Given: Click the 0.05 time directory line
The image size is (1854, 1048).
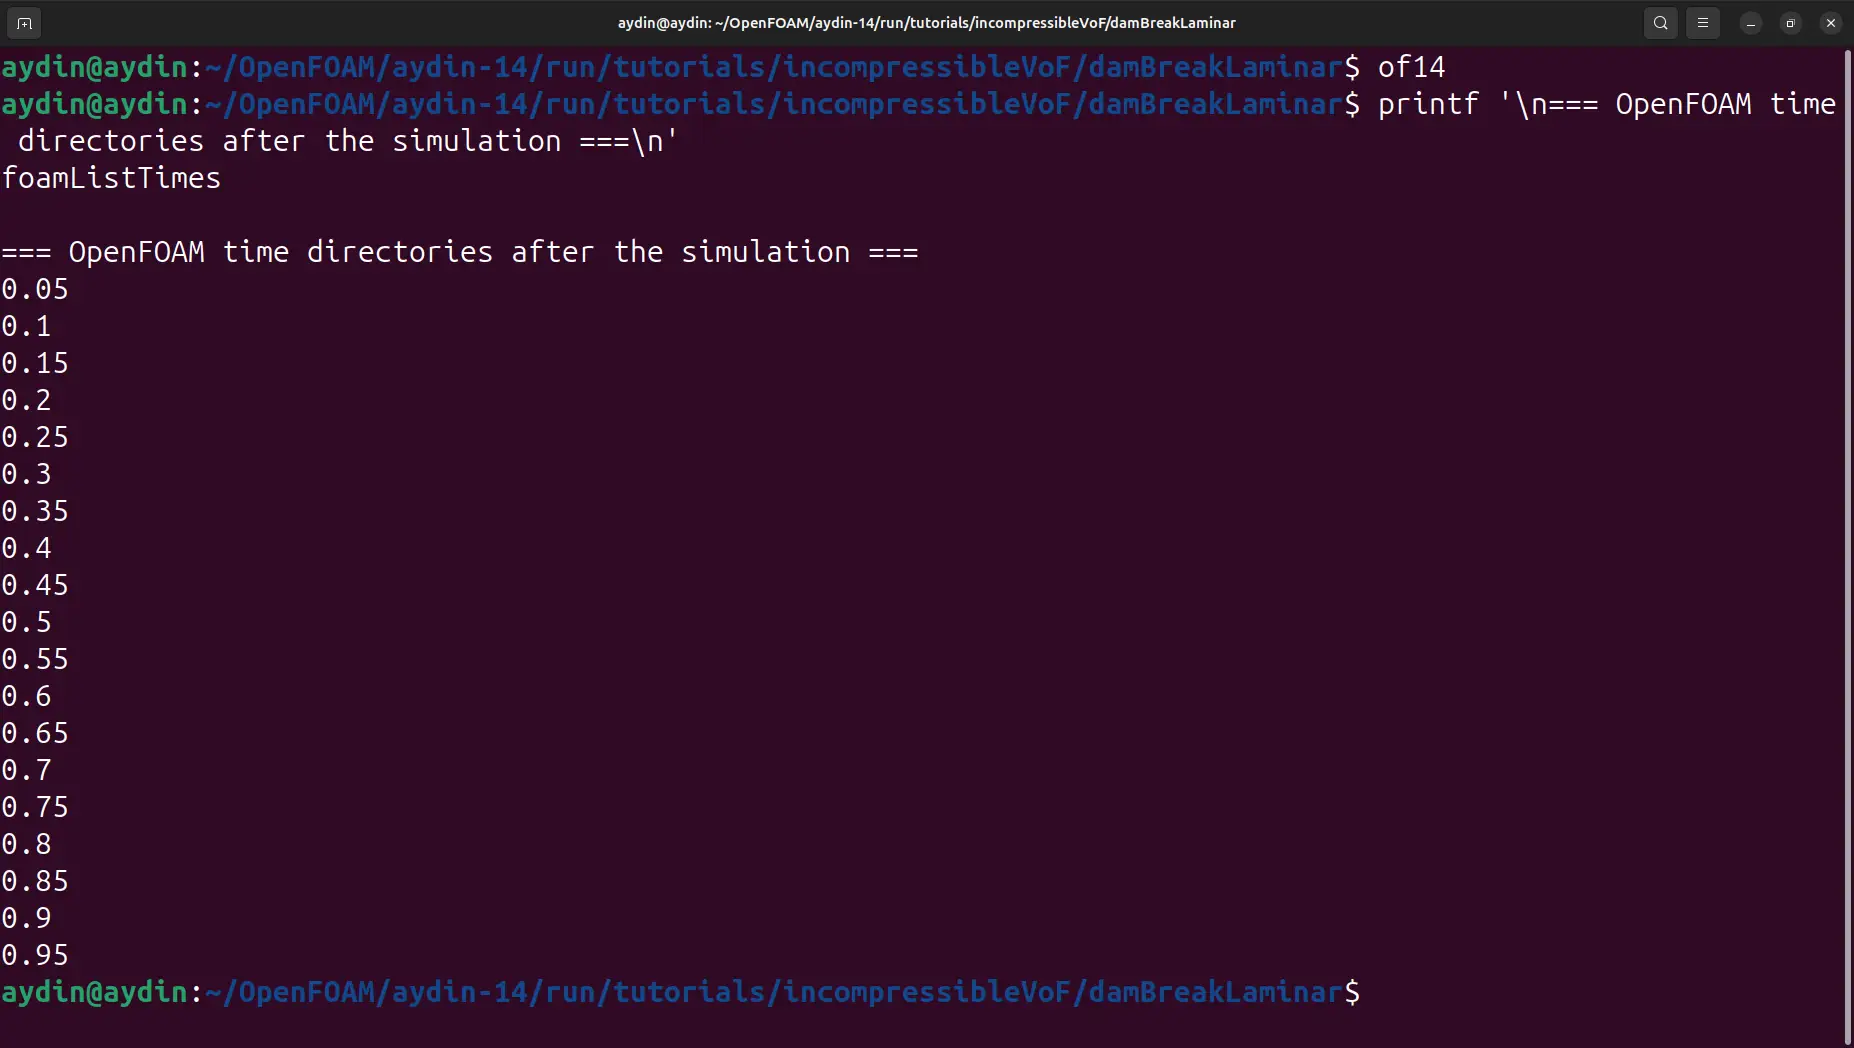Looking at the screenshot, I should click(x=35, y=290).
